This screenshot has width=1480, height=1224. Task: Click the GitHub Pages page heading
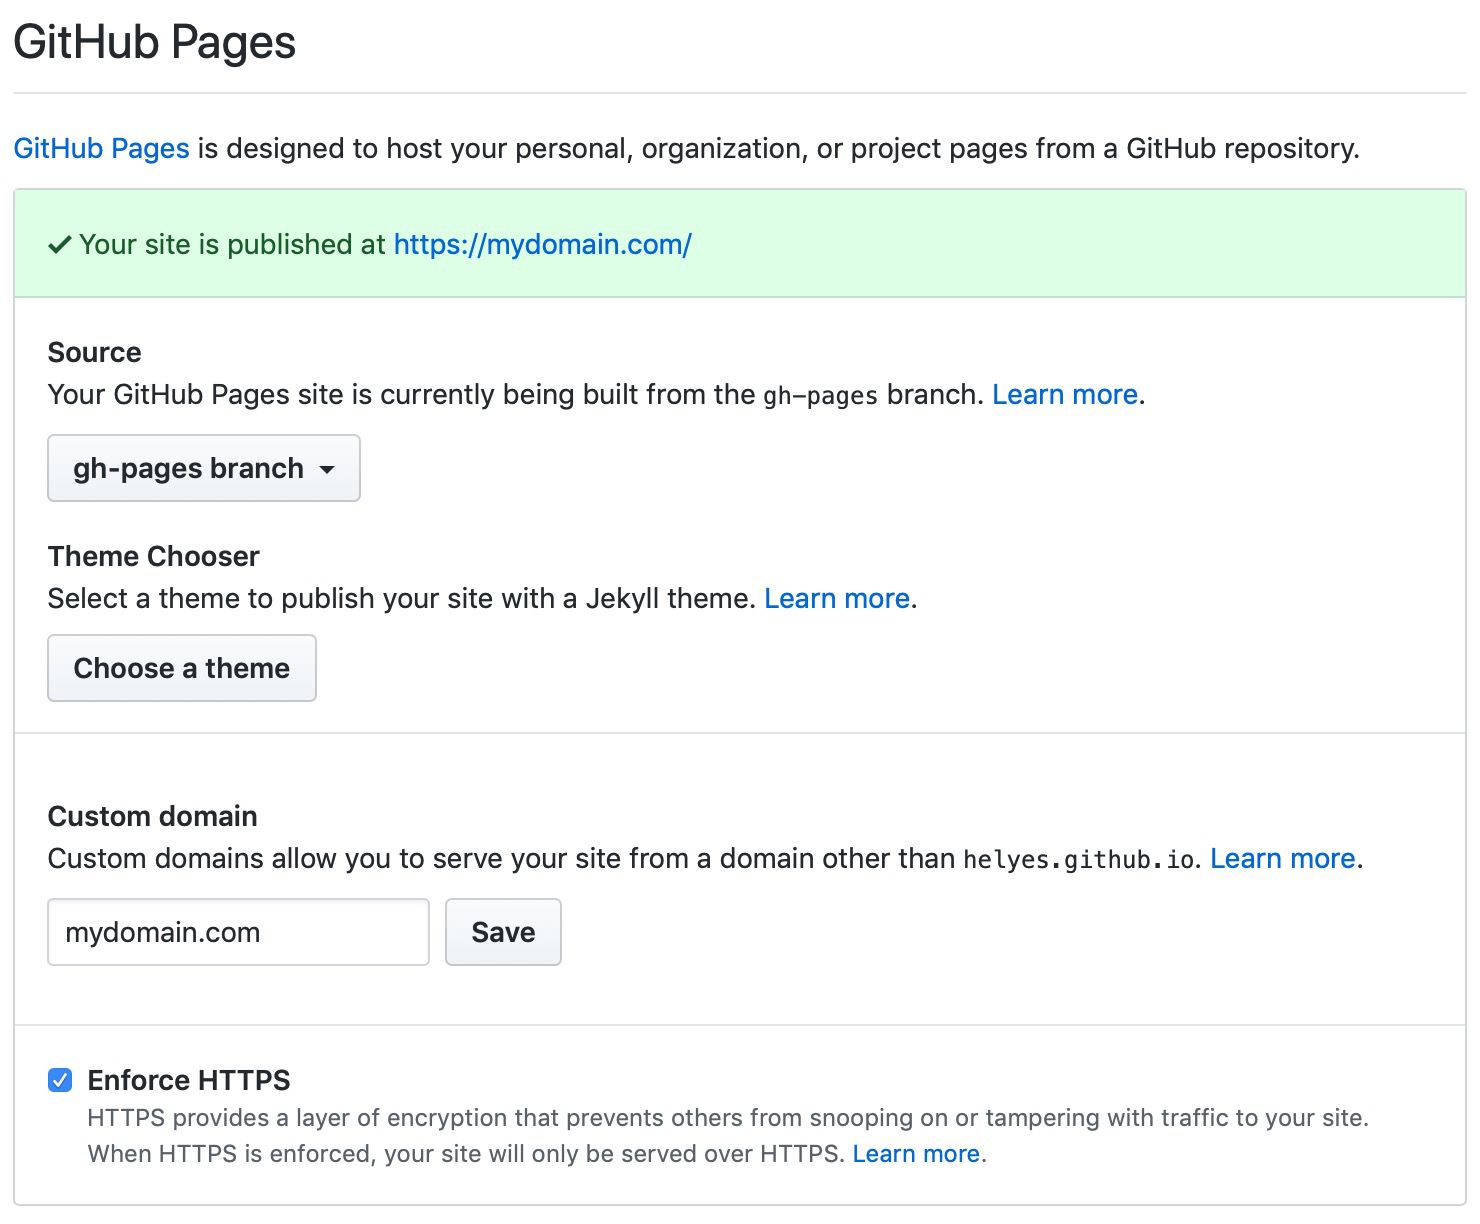pyautogui.click(x=155, y=43)
